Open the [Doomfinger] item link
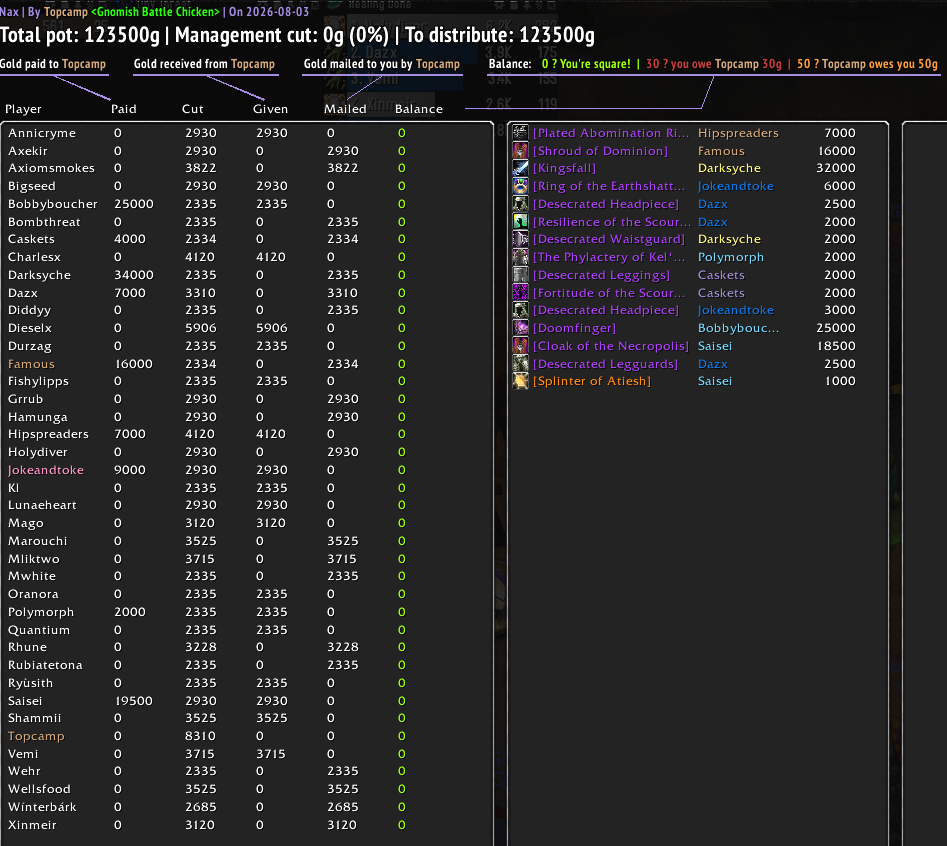This screenshot has height=846, width=947. pos(574,328)
